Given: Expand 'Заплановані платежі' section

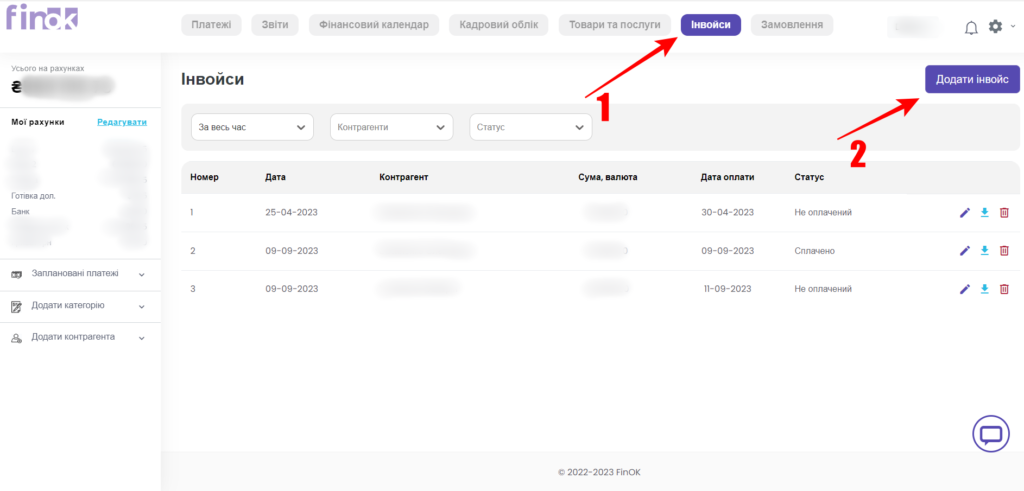Looking at the screenshot, I should click(x=78, y=273).
